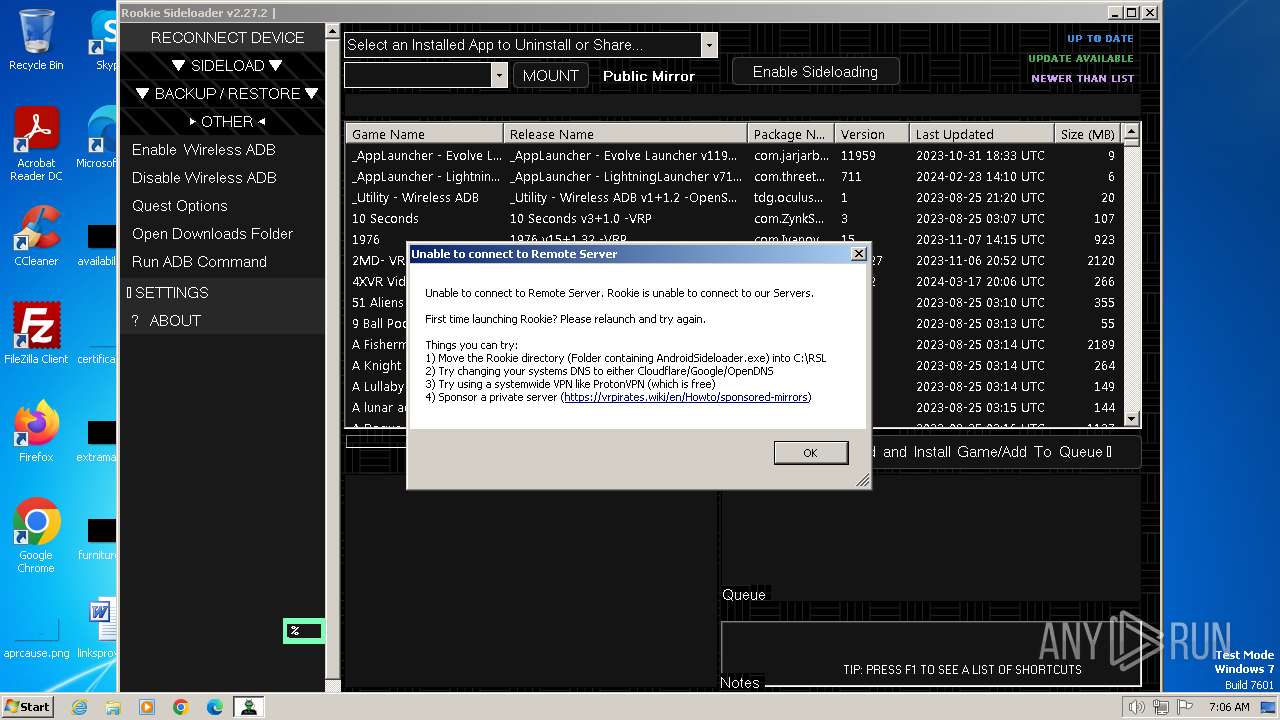Select the _Utility - Wireless ADB row

733,198
